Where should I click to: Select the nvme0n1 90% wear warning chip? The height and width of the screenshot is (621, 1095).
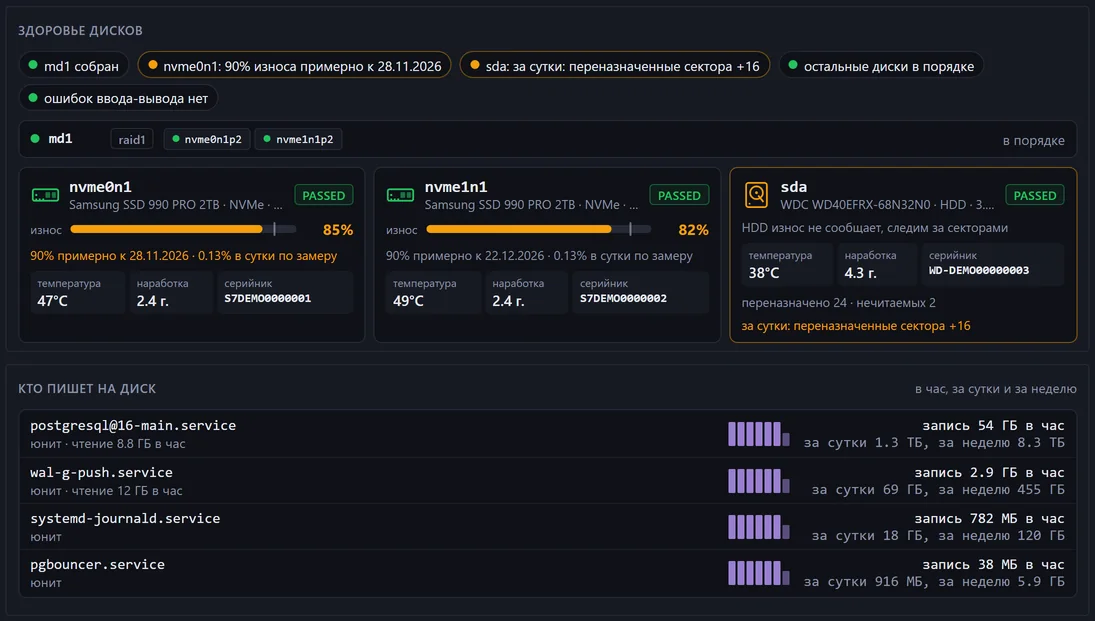[295, 66]
